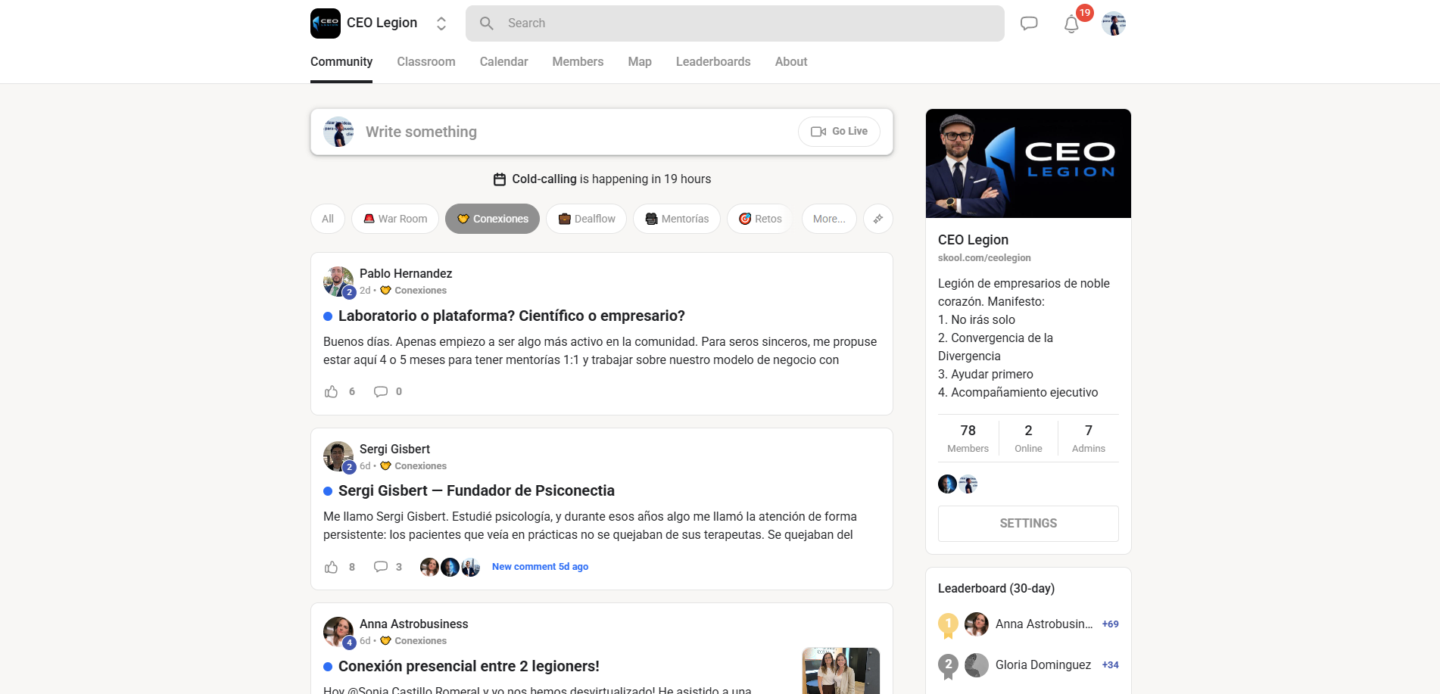Open the CEO Legion sidebar title
This screenshot has height=694, width=1440.
973,240
